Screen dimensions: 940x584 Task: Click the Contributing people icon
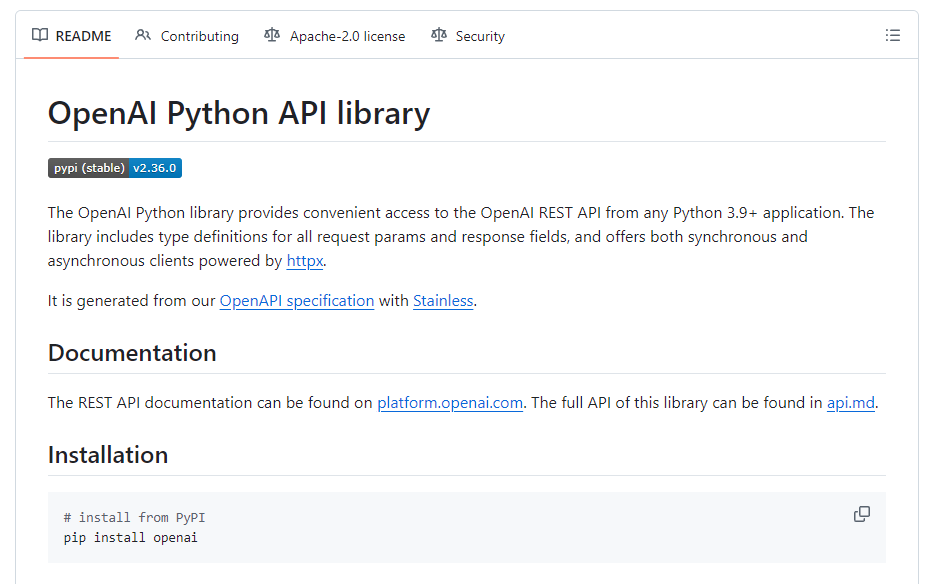[x=143, y=35]
